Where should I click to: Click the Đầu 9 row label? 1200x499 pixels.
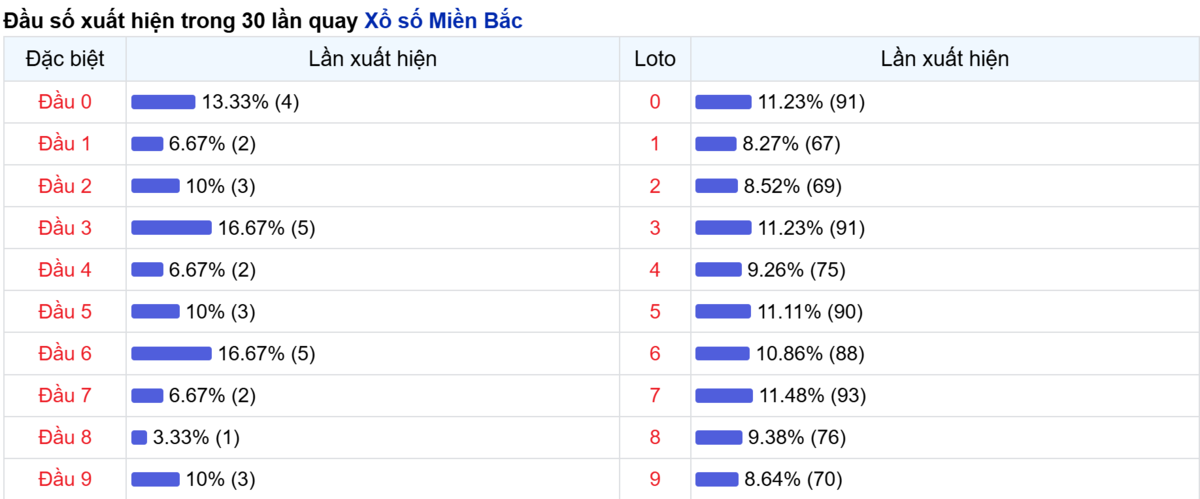point(65,479)
